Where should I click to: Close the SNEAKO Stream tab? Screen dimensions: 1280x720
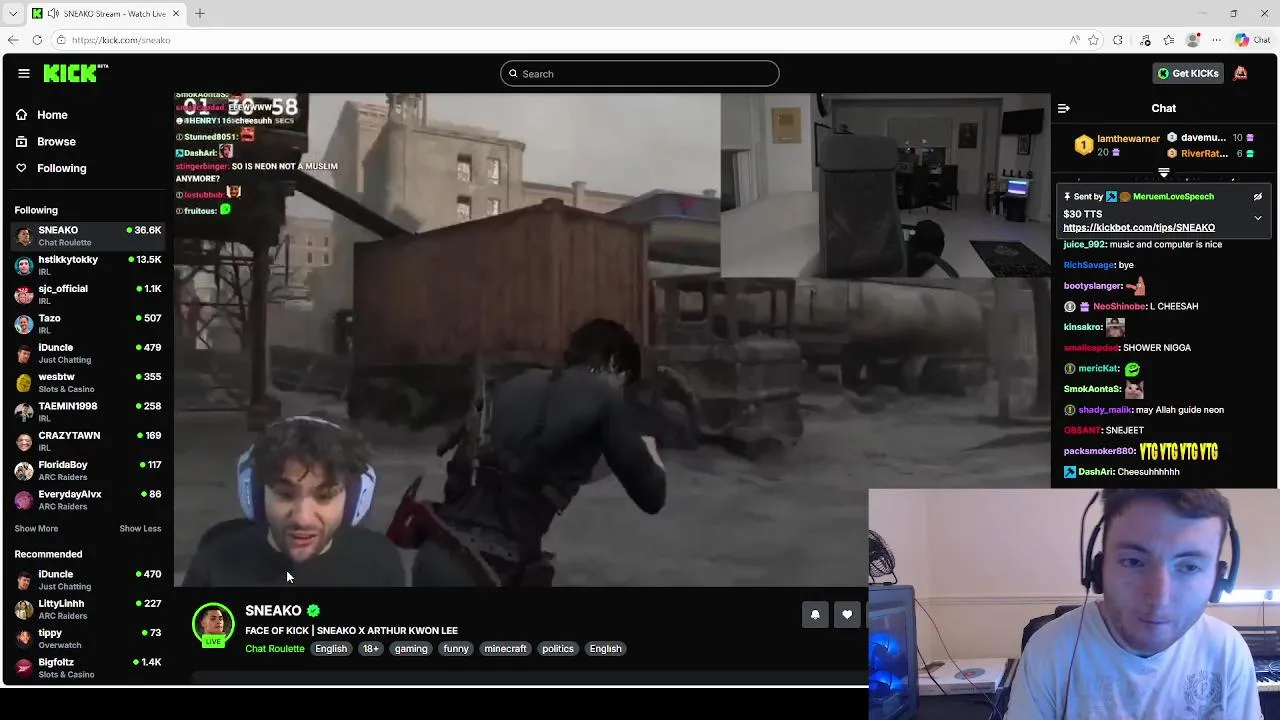point(176,14)
